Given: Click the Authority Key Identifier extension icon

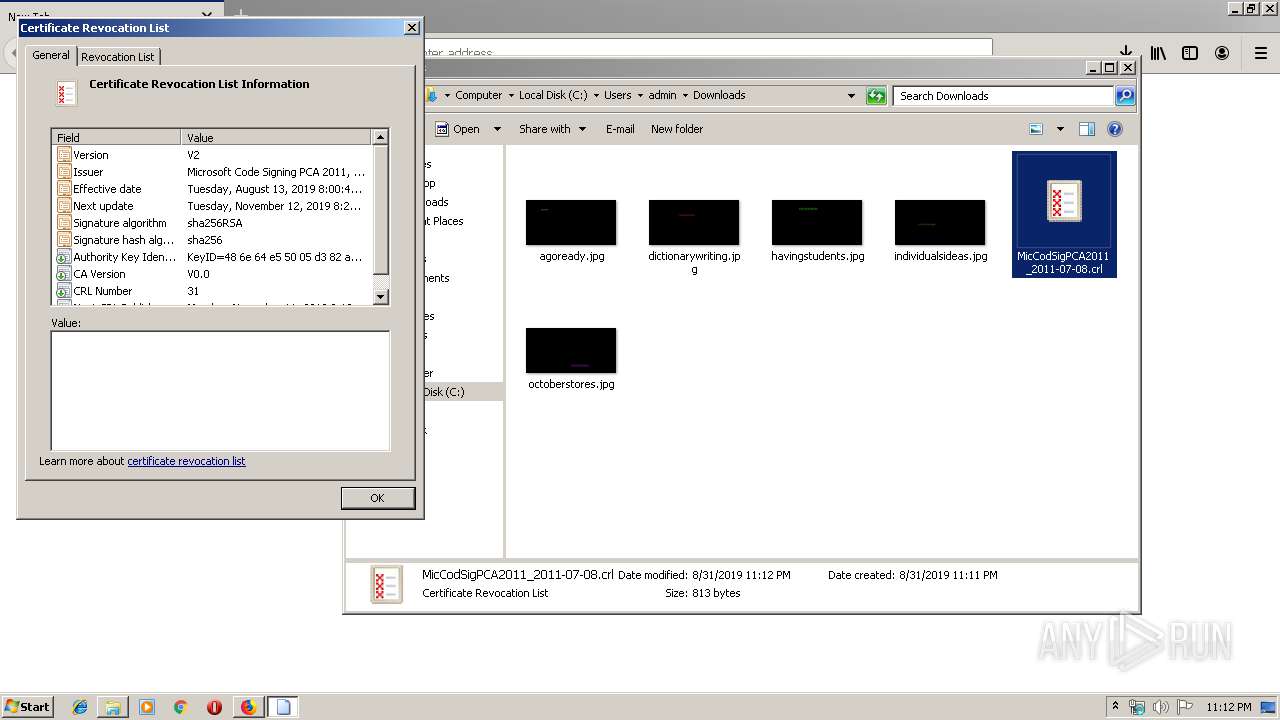Looking at the screenshot, I should 64,257.
